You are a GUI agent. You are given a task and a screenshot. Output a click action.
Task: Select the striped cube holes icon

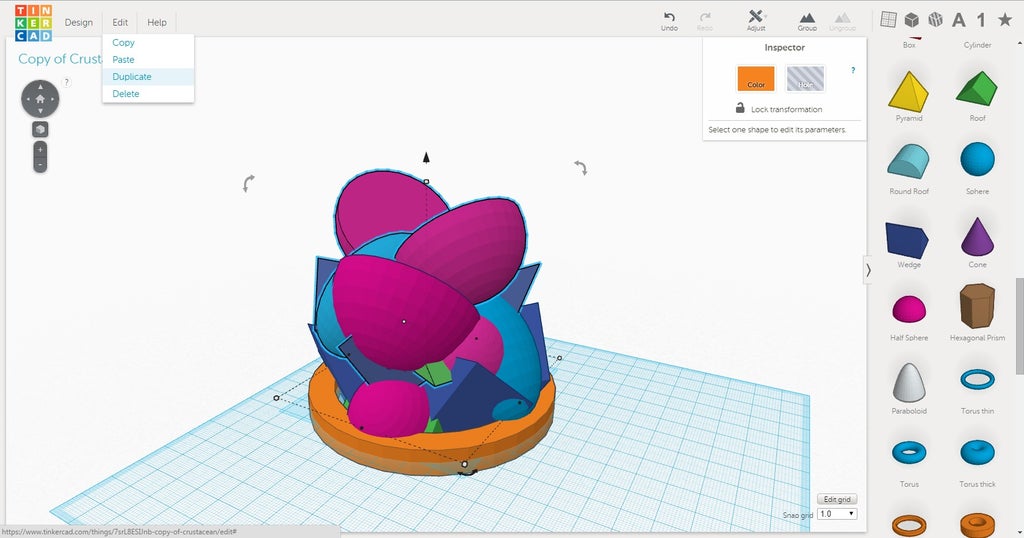tap(935, 20)
